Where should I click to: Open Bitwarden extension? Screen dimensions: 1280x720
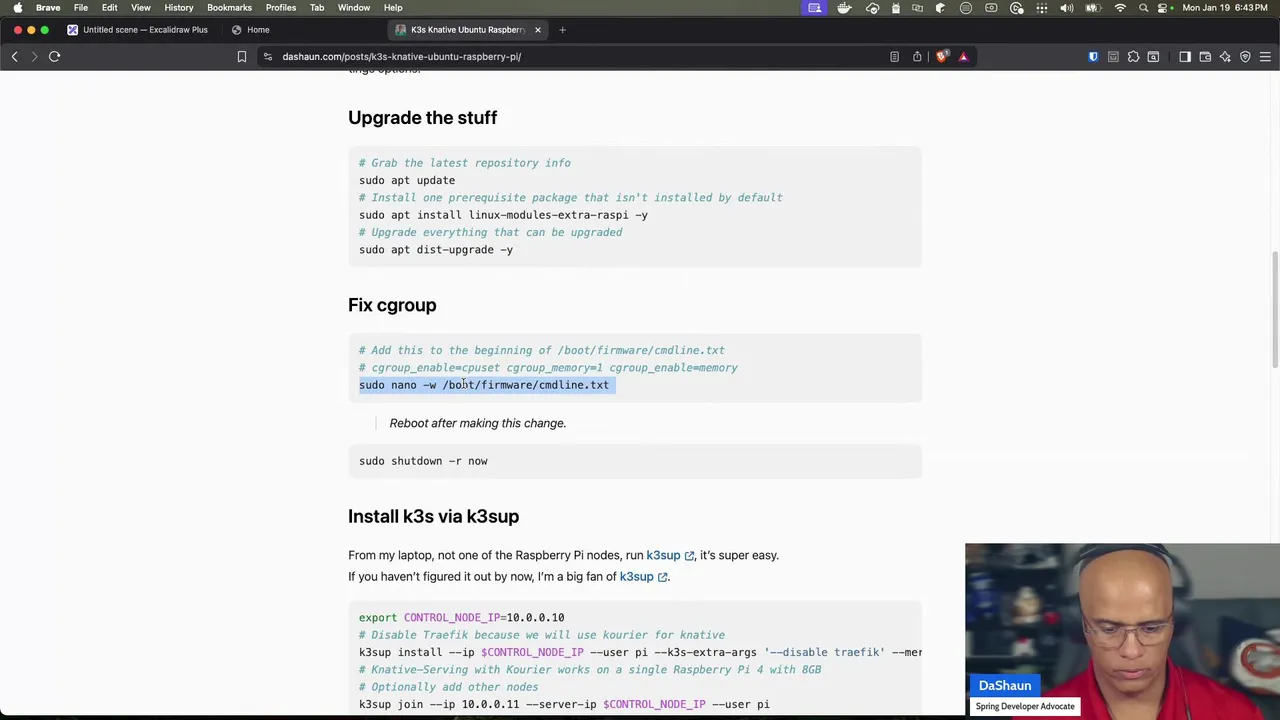(x=1093, y=57)
